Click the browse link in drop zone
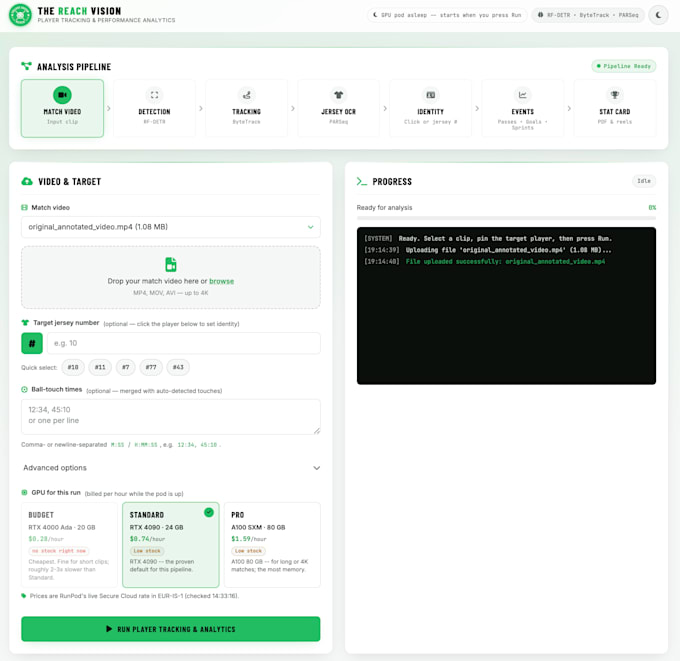The height and width of the screenshot is (661, 680). (222, 281)
